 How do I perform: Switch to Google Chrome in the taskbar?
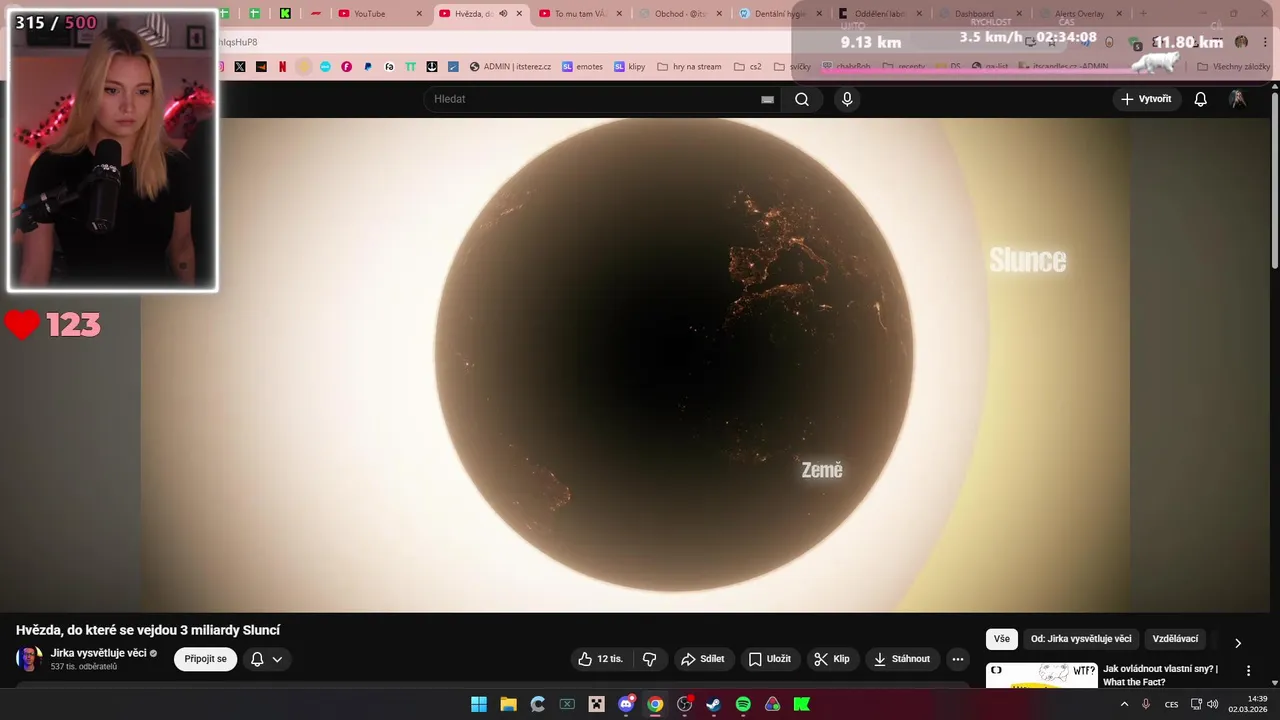click(x=655, y=704)
